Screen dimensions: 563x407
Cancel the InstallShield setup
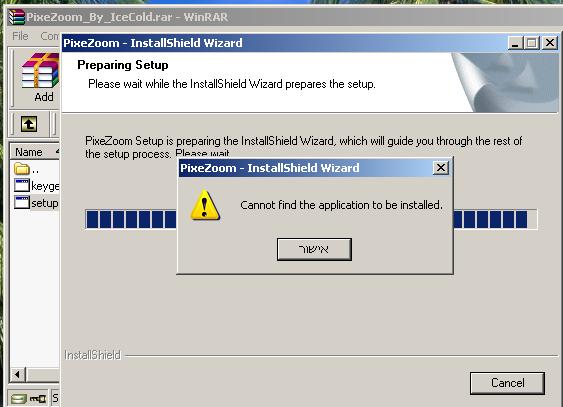tap(507, 383)
